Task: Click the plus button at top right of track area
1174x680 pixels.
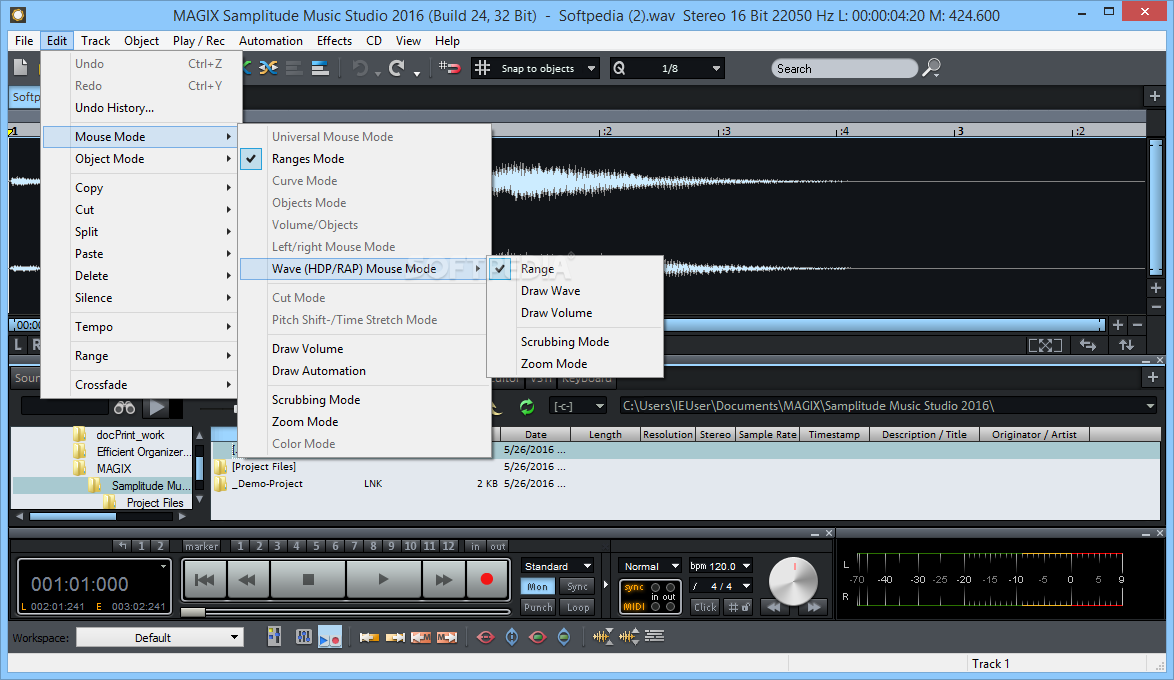Action: click(x=1154, y=96)
